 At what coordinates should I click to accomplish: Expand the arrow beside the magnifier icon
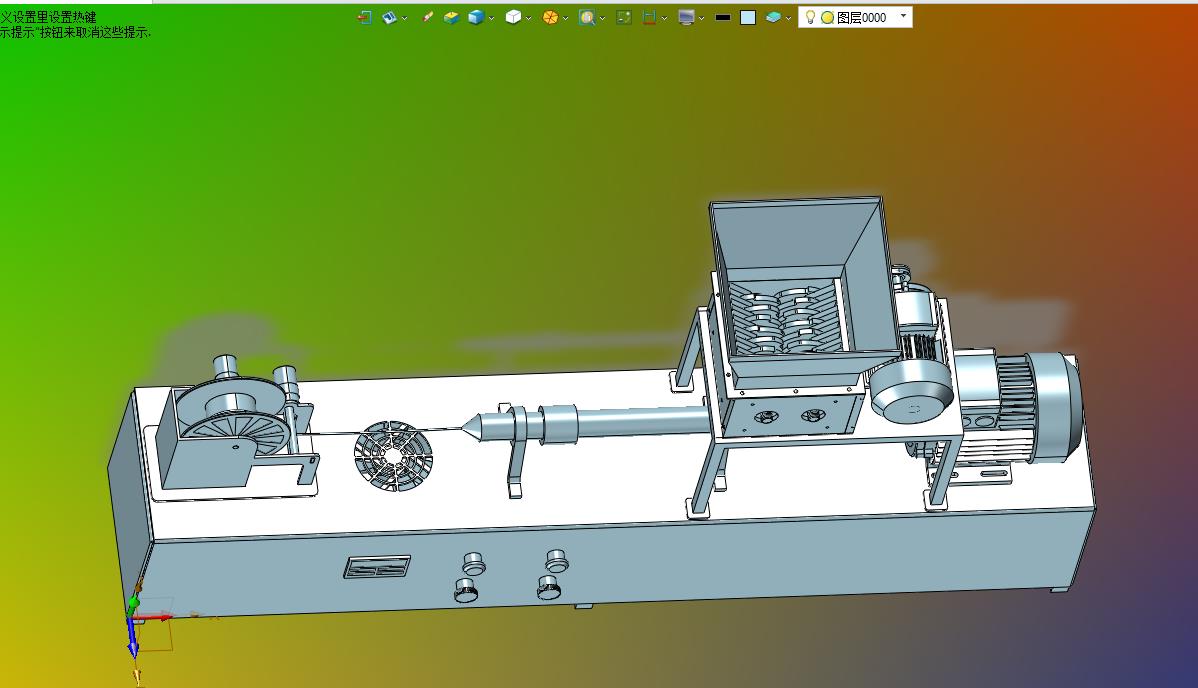603,18
